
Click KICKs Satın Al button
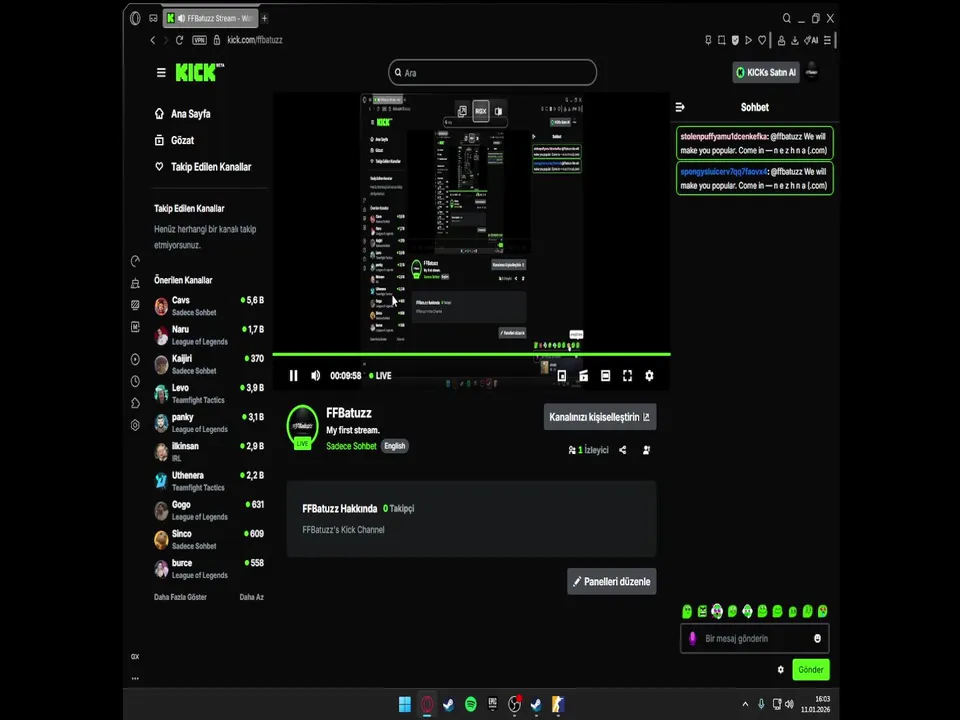pyautogui.click(x=766, y=72)
